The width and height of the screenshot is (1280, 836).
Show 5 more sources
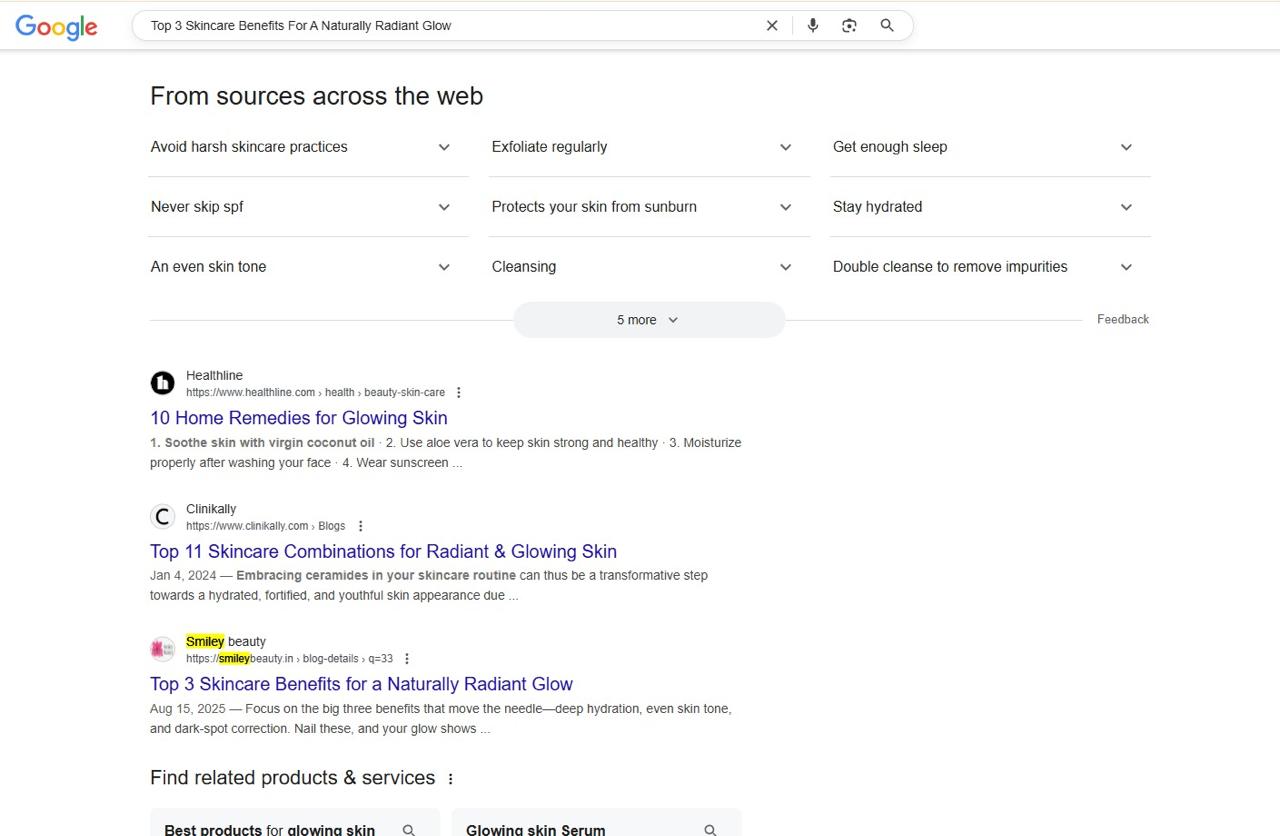click(x=649, y=320)
